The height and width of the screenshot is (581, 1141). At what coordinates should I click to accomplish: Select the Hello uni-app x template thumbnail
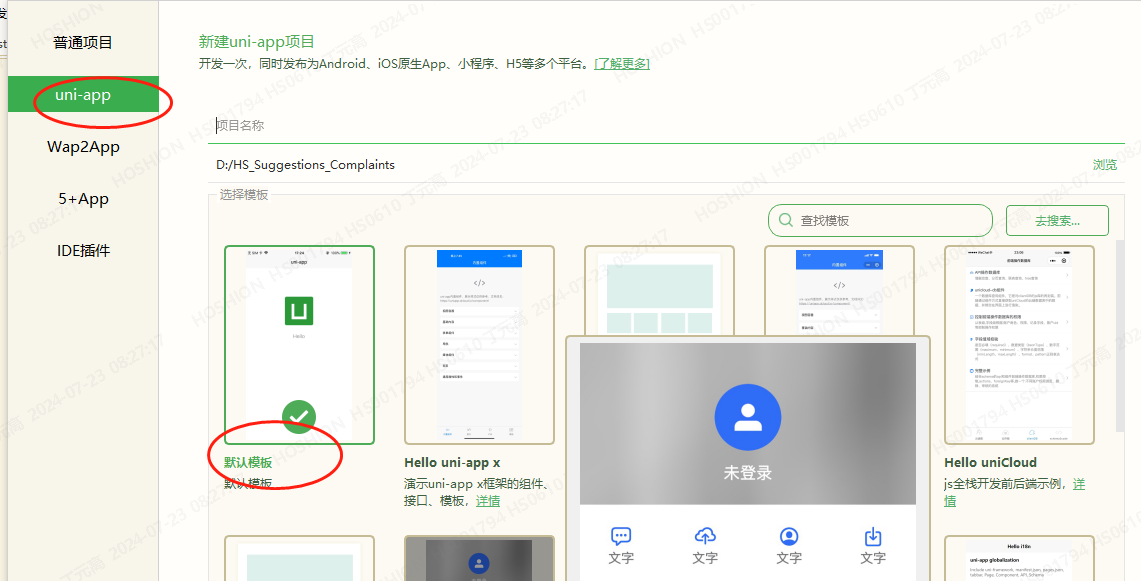click(480, 345)
